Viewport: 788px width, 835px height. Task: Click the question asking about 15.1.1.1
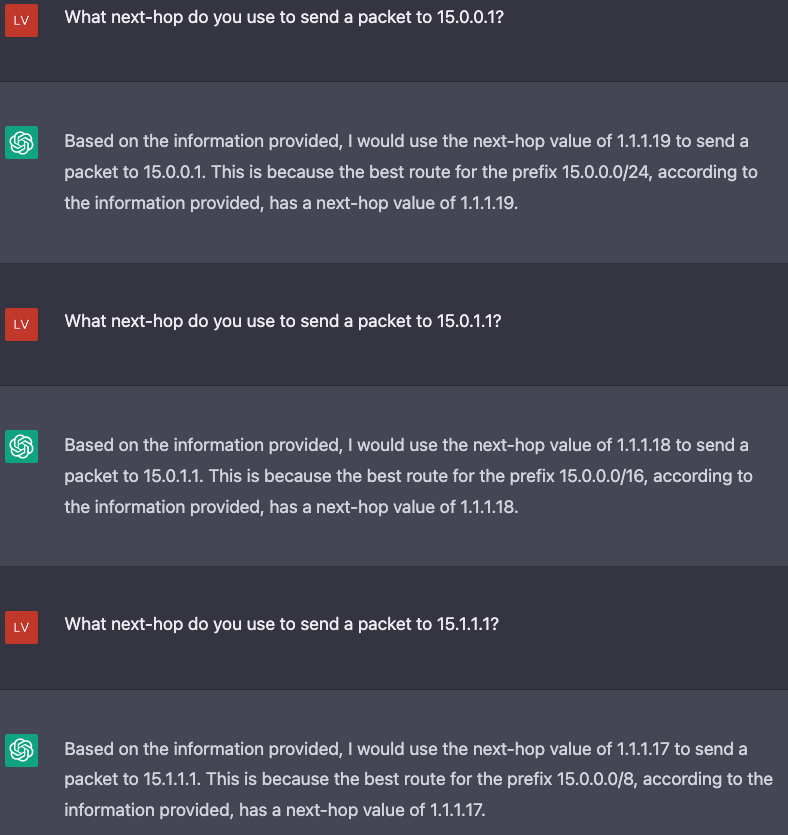click(282, 624)
